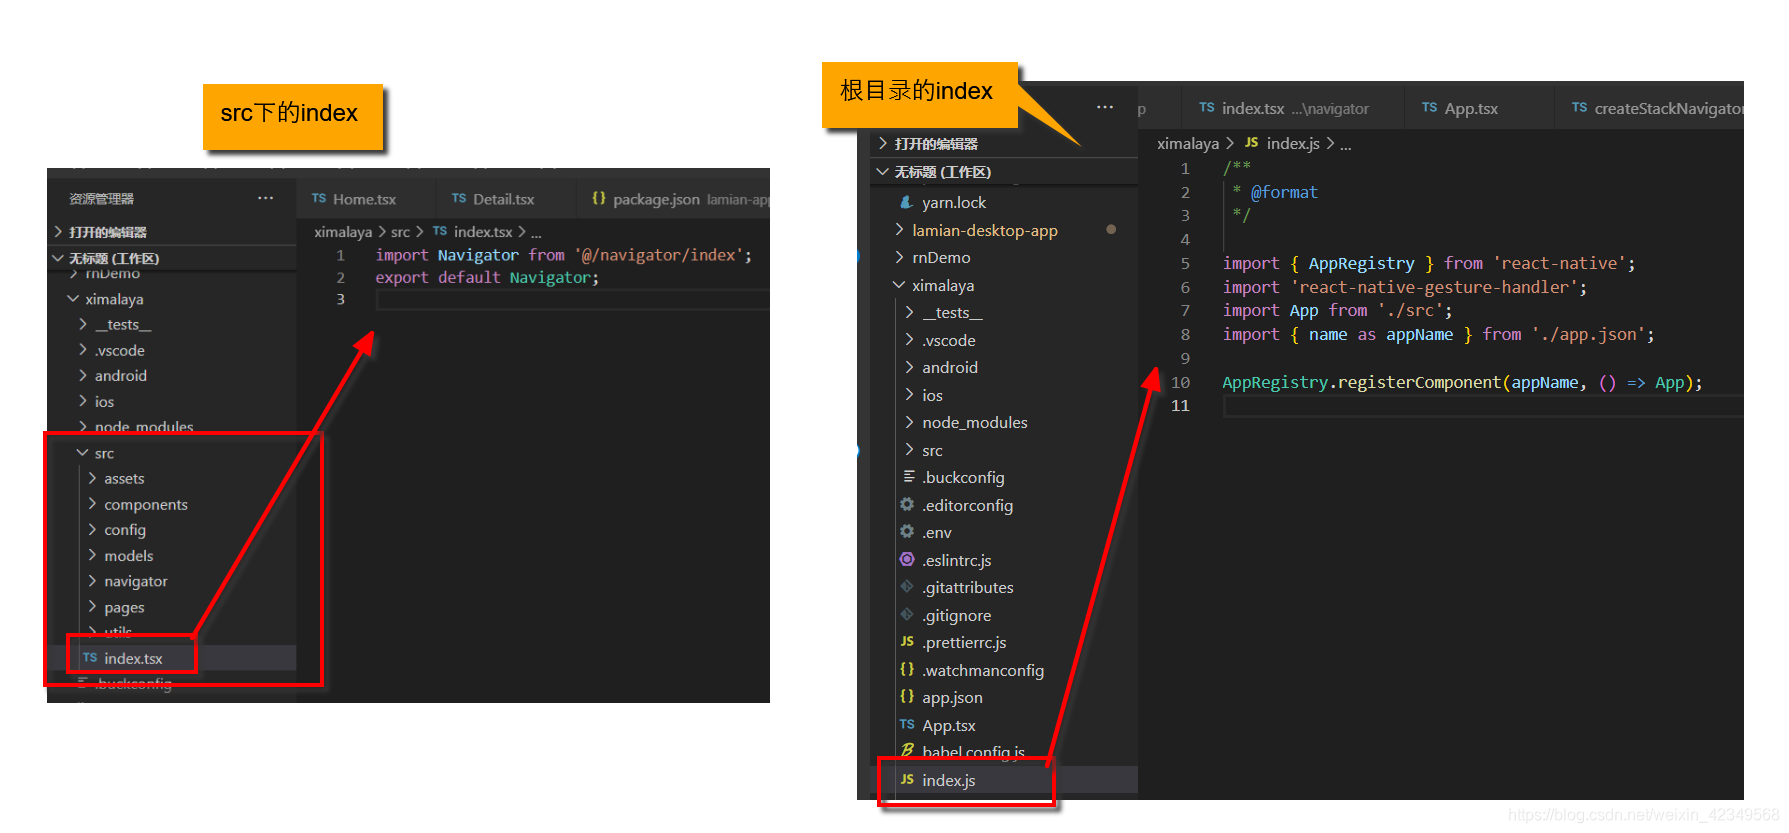Click the JS icon beside root index.js
Viewport: 1789px width, 833px height.
[x=907, y=779]
